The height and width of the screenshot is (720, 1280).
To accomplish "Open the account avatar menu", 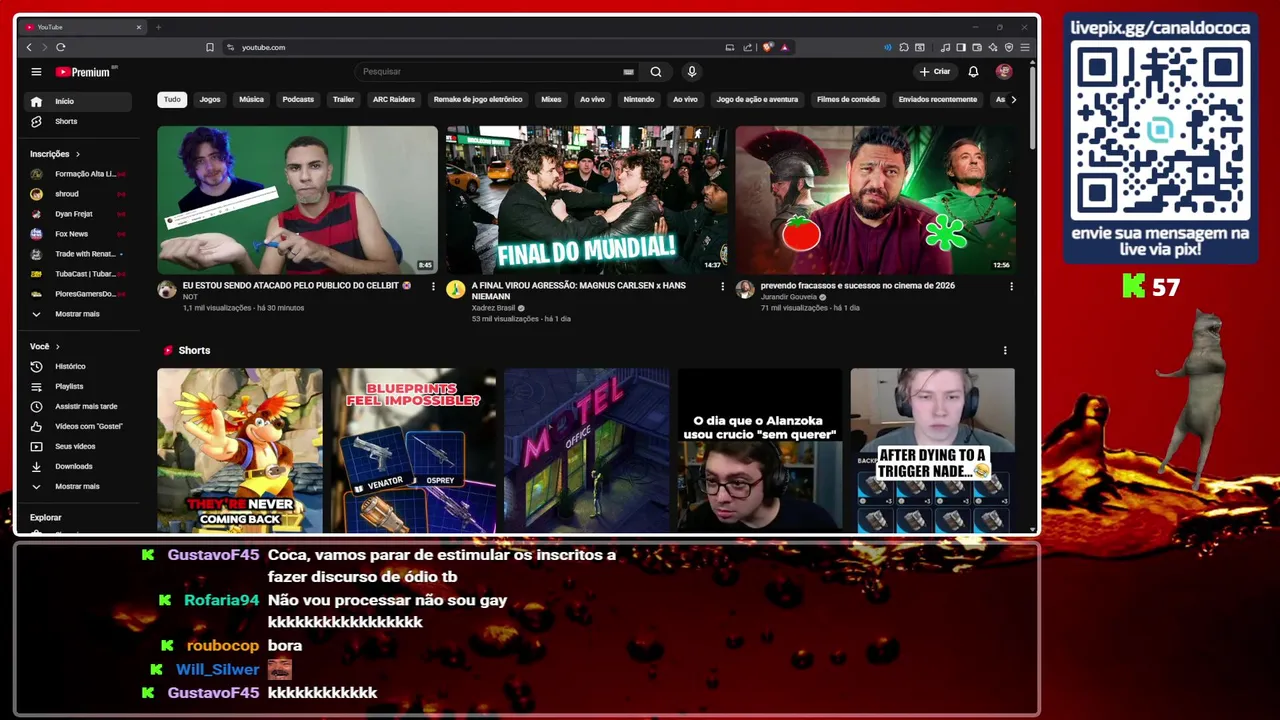I will (x=1004, y=72).
